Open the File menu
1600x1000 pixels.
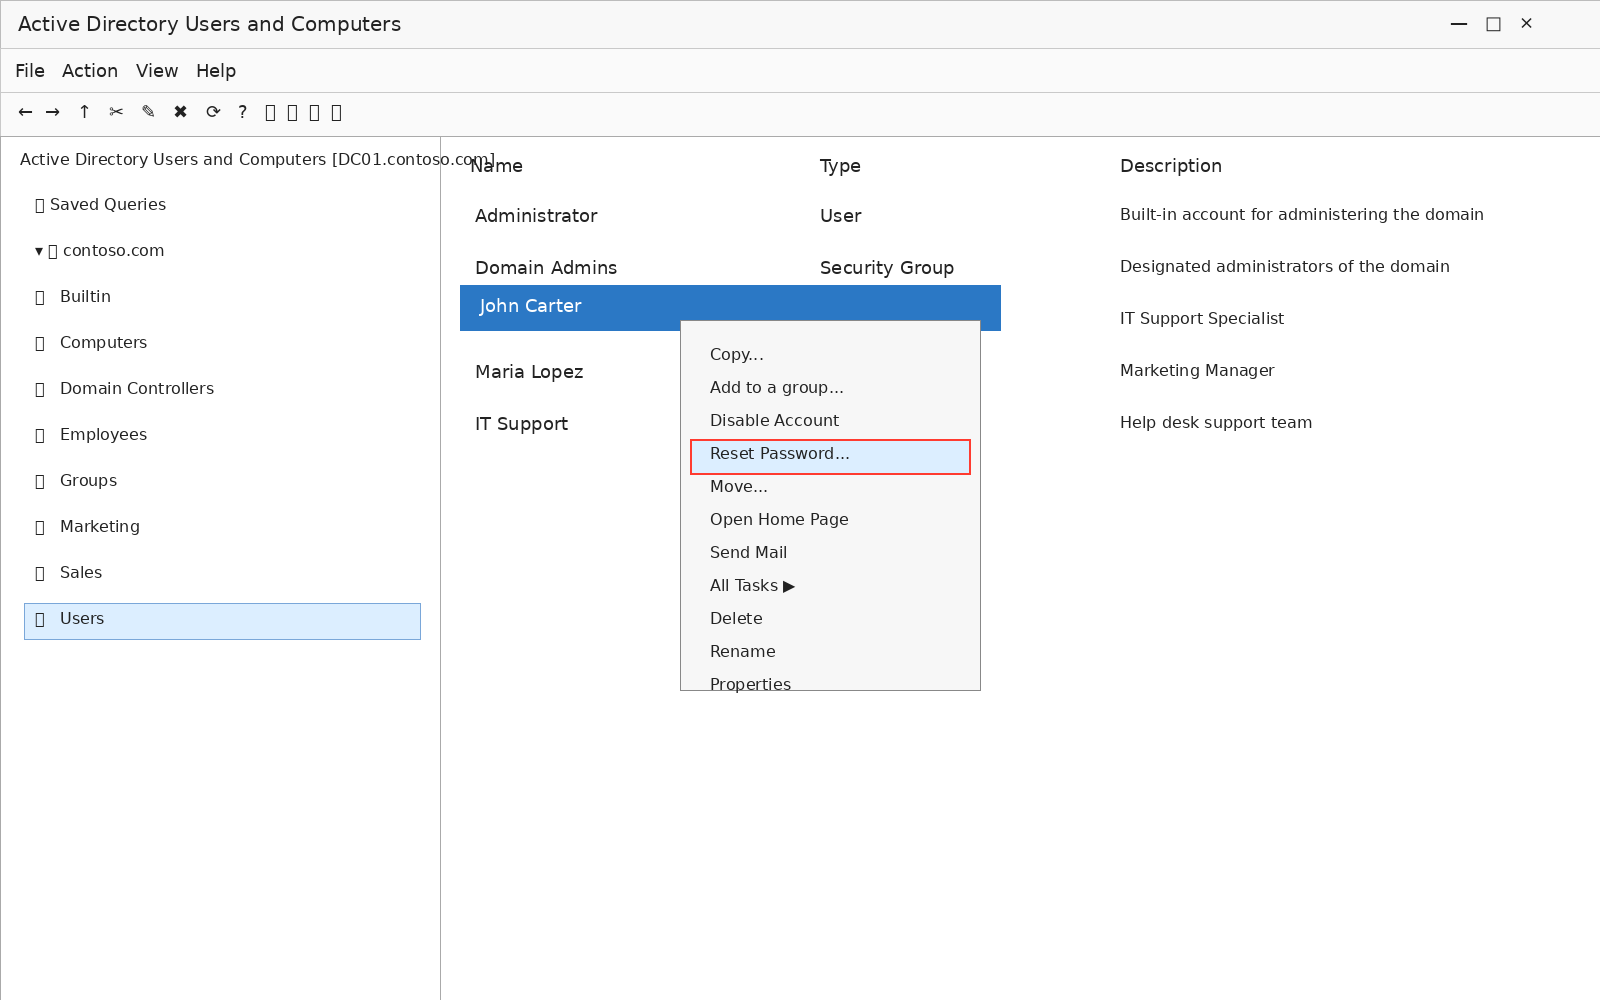30,71
